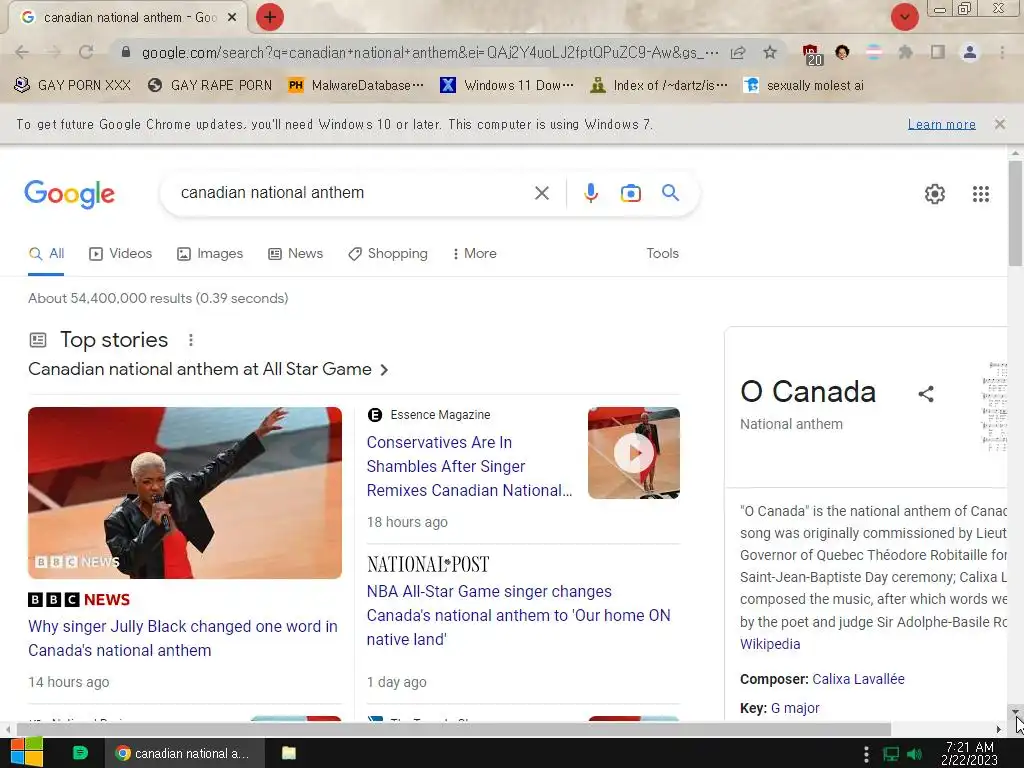Go back with the browser back arrow

(22, 52)
